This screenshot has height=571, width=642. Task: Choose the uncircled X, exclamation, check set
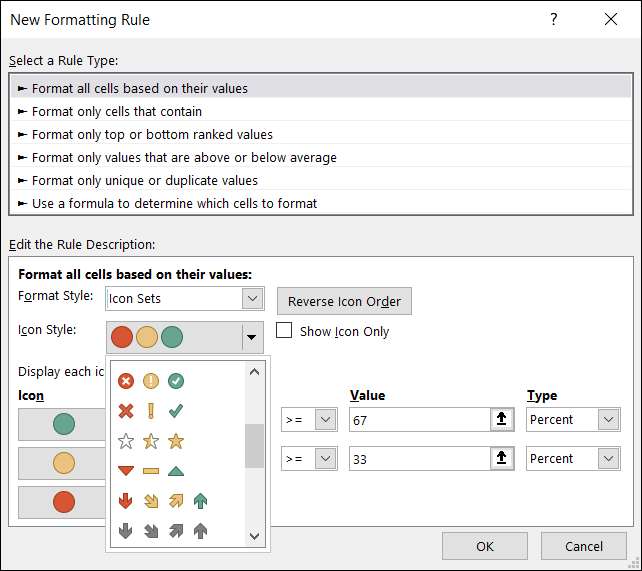(151, 411)
